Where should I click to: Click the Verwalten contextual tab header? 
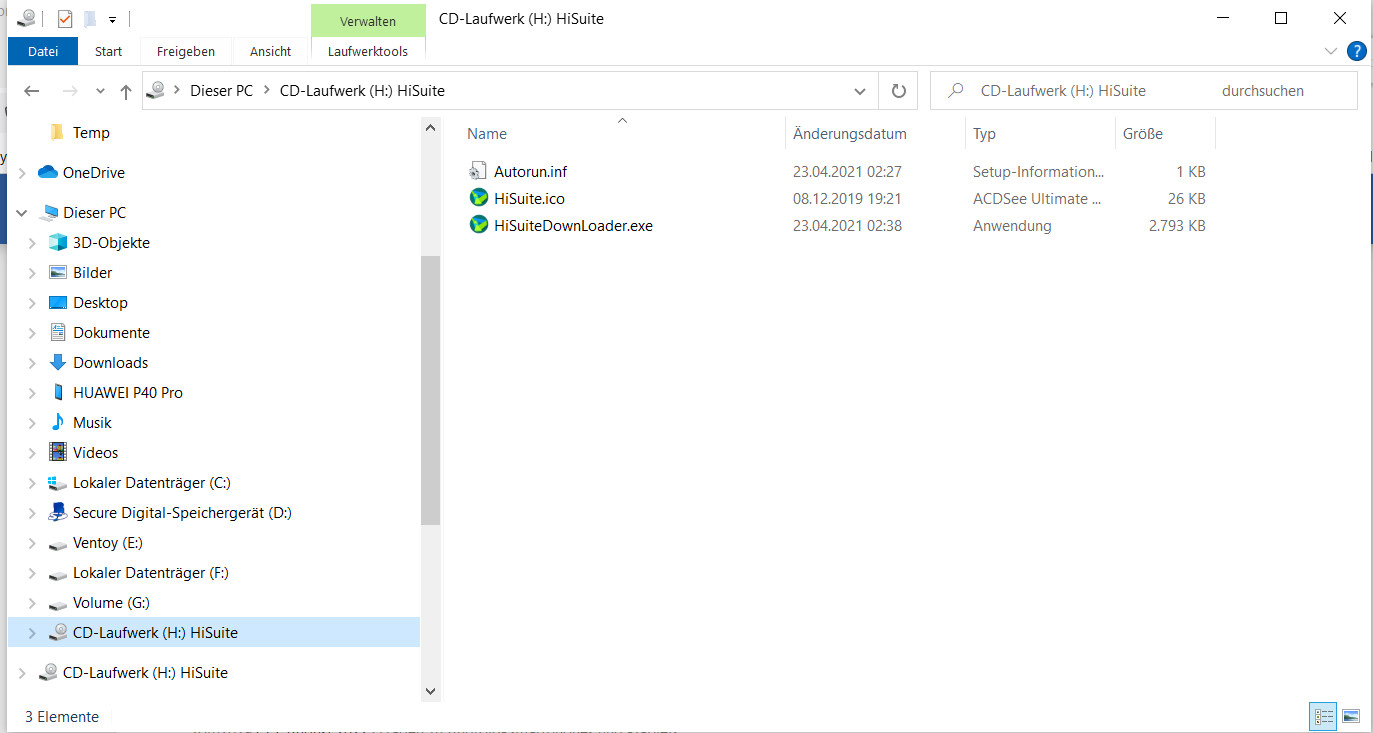(368, 21)
